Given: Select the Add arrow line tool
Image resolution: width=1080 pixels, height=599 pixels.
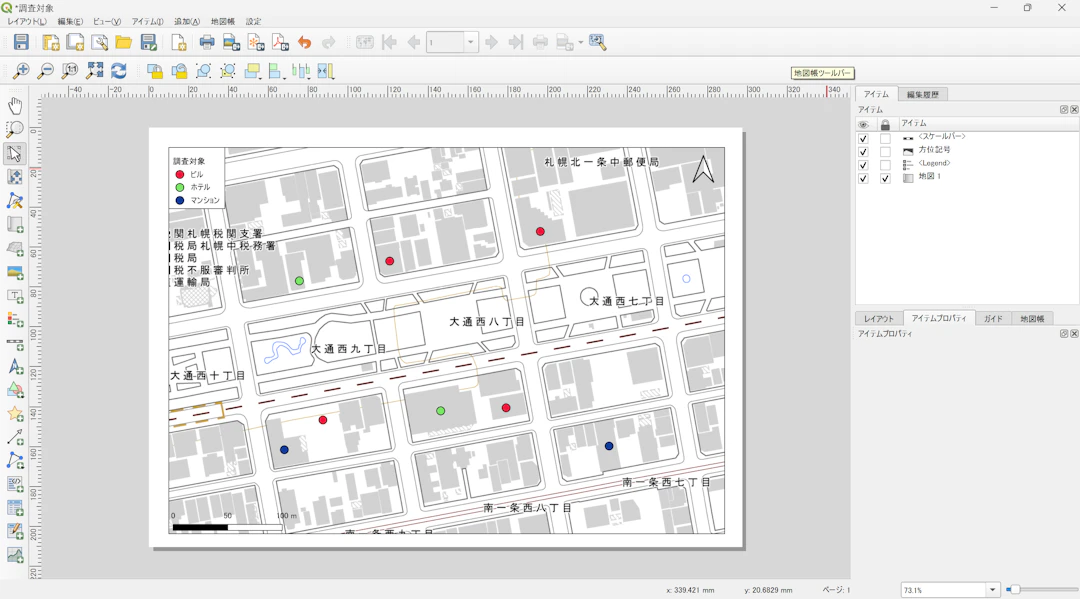Looking at the screenshot, I should click(14, 438).
